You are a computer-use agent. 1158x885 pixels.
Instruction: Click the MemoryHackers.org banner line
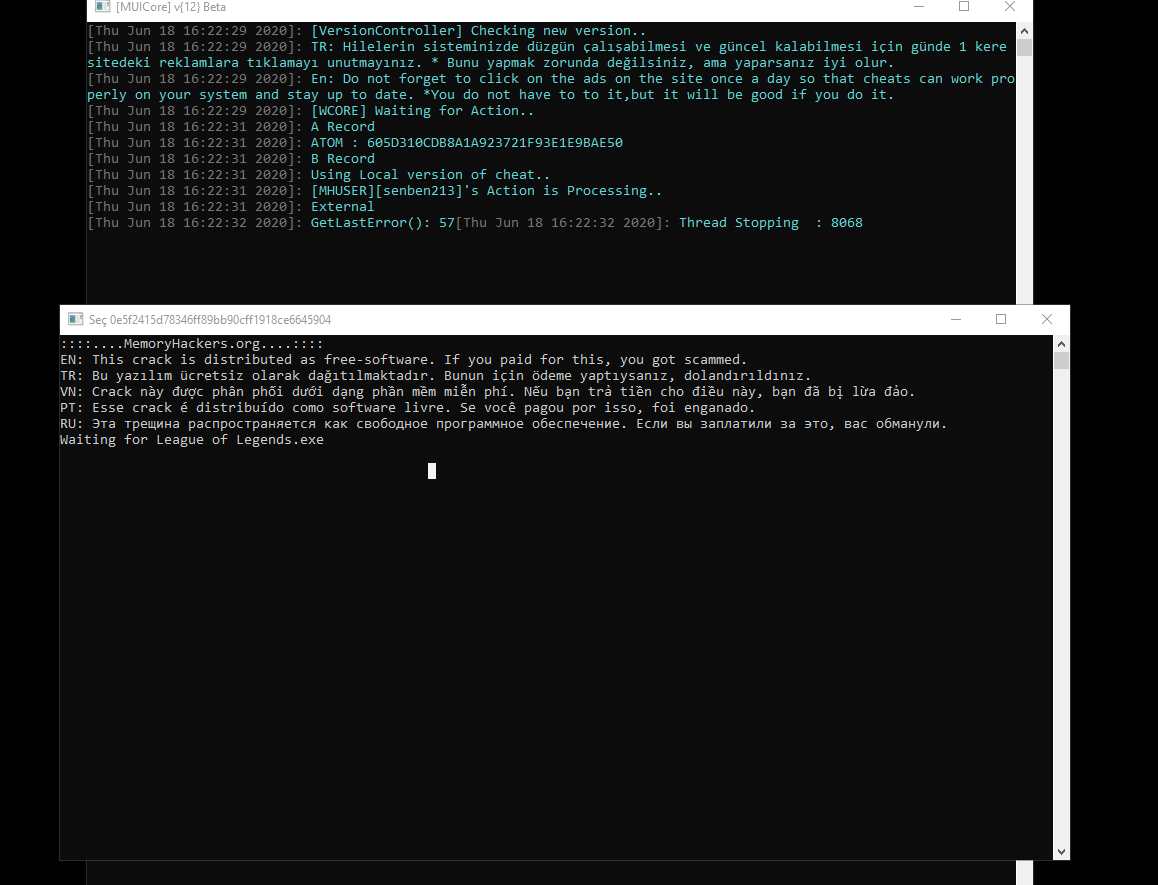(x=191, y=344)
